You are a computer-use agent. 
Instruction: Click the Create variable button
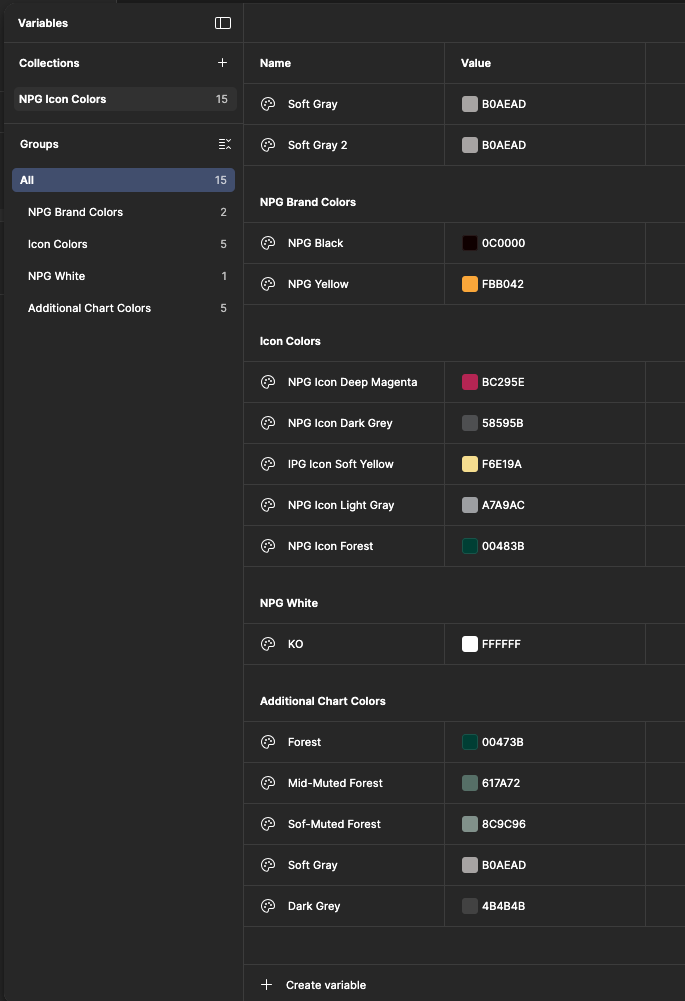313,984
